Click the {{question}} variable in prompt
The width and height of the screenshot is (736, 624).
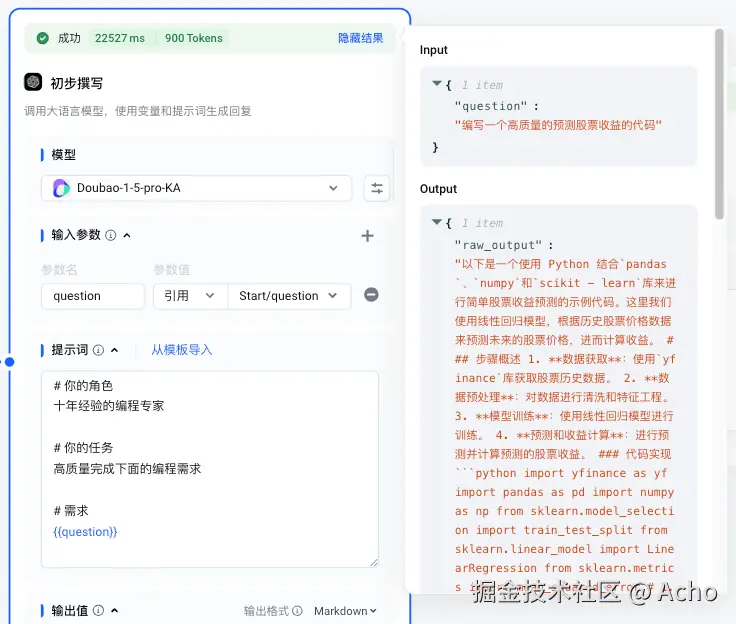click(x=85, y=532)
